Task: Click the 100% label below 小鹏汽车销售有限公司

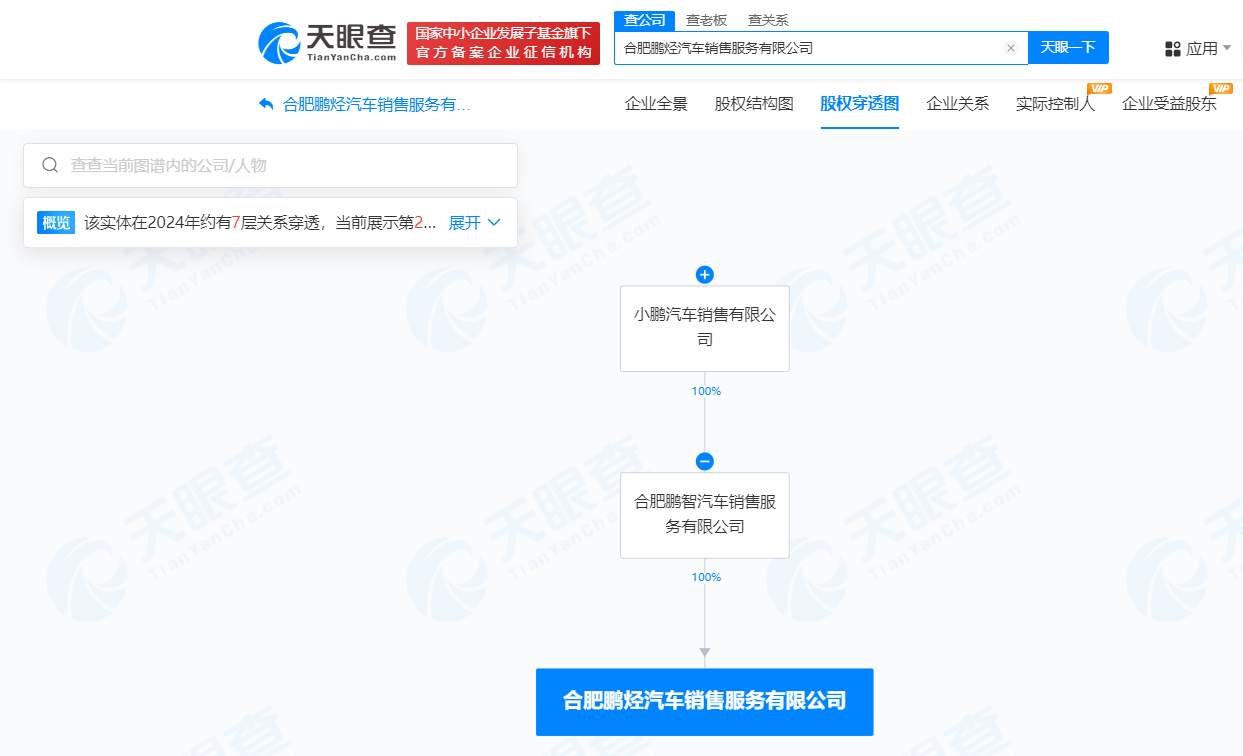Action: coord(706,391)
